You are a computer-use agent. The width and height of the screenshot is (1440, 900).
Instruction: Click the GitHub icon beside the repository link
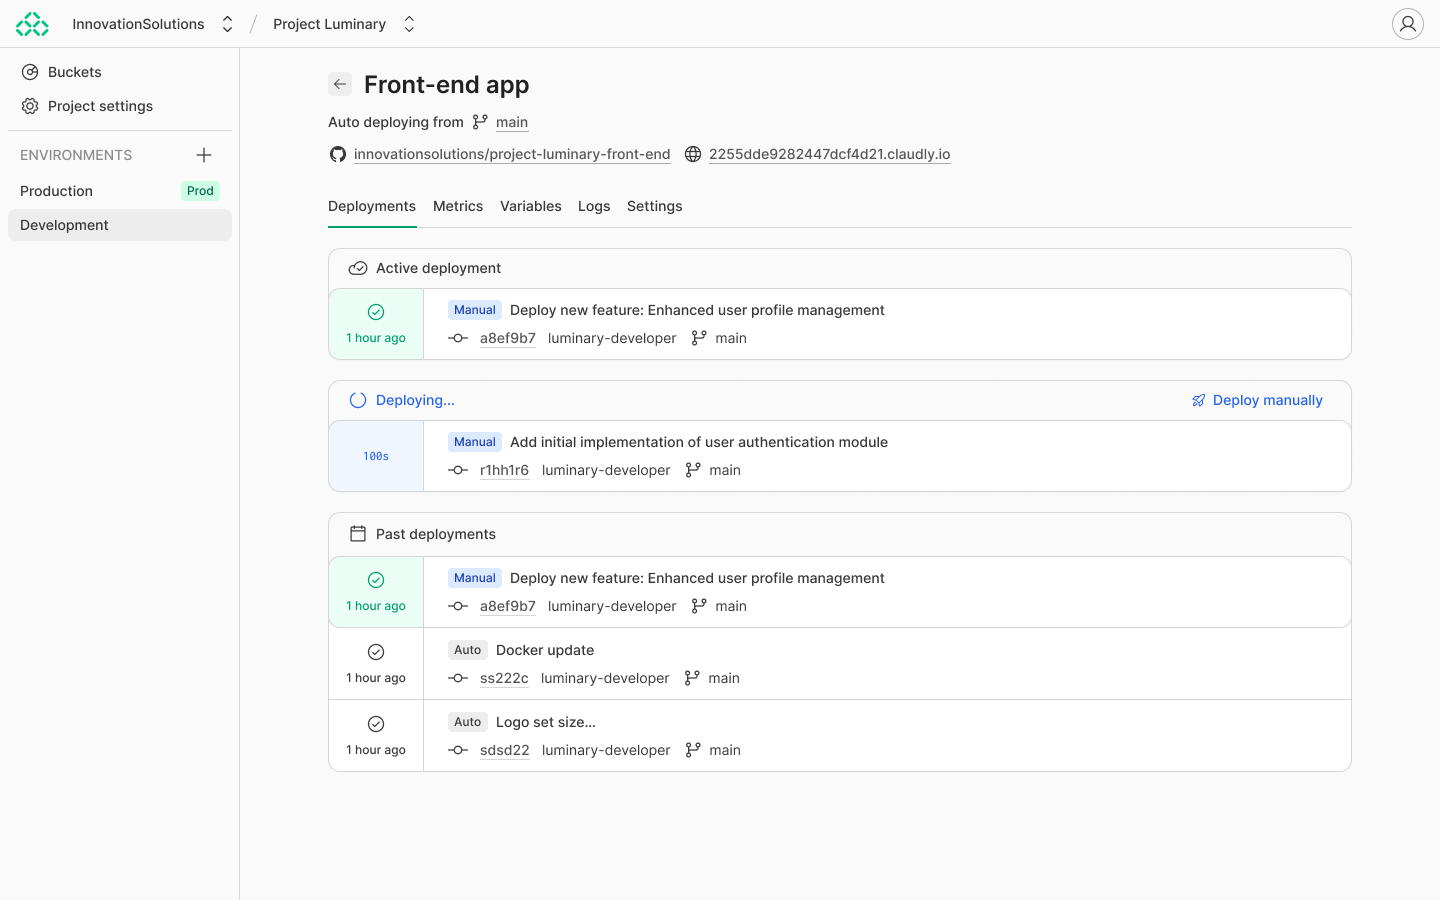point(338,154)
